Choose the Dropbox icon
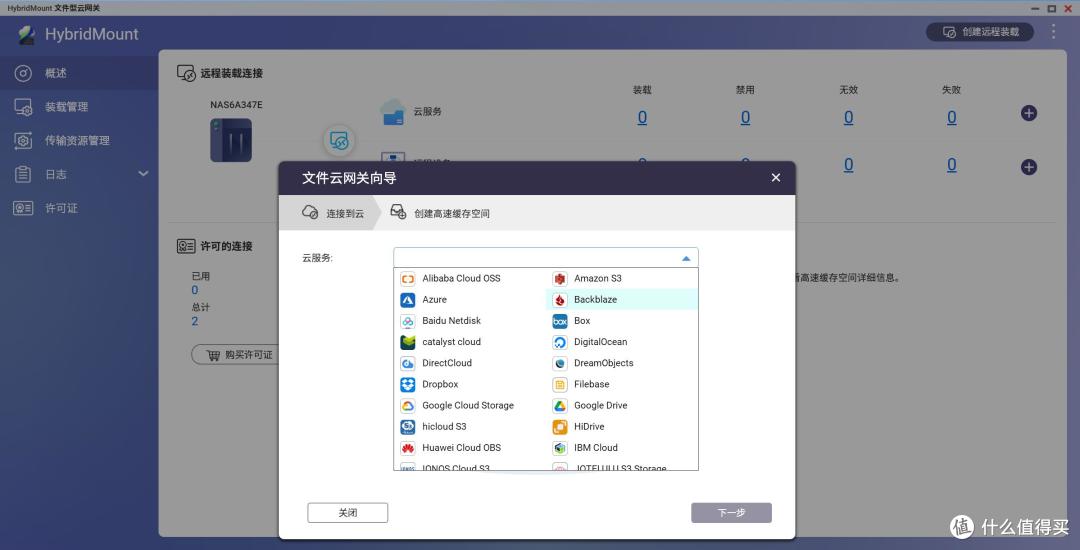1080x550 pixels. (x=408, y=385)
